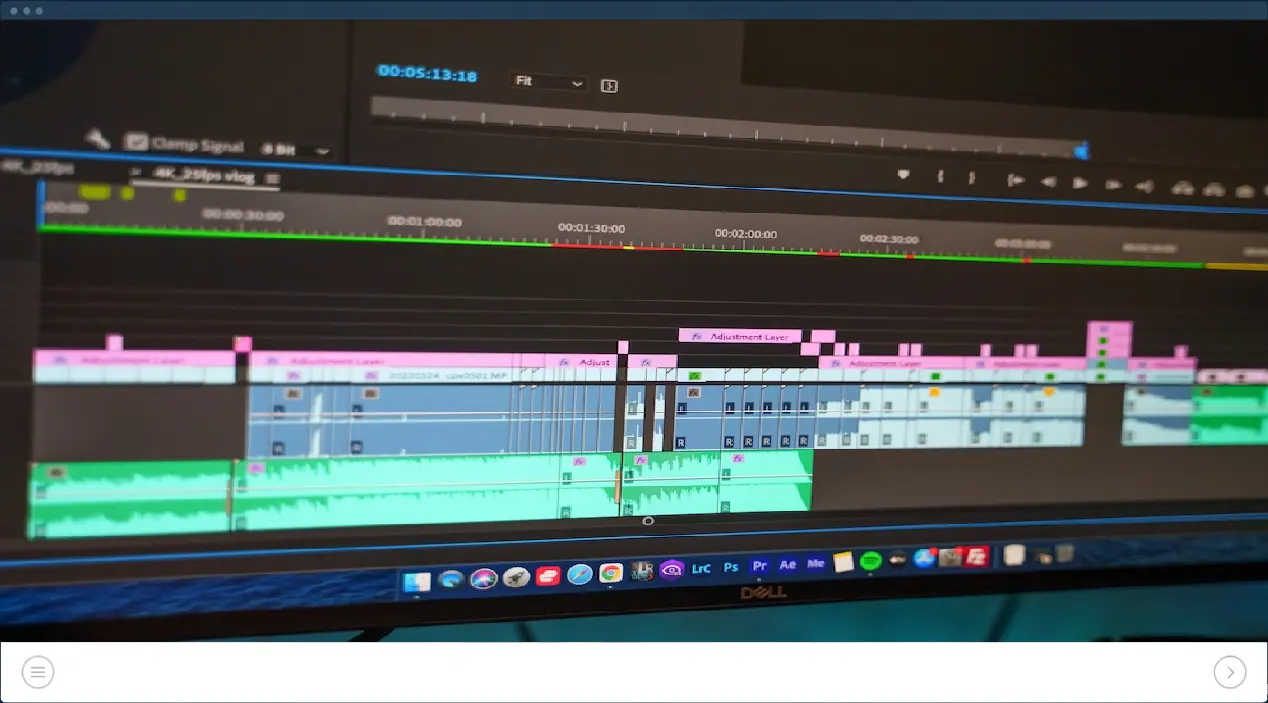The height and width of the screenshot is (703, 1268).
Task: Open the 8 Bit depth dropdown
Action: coord(295,150)
